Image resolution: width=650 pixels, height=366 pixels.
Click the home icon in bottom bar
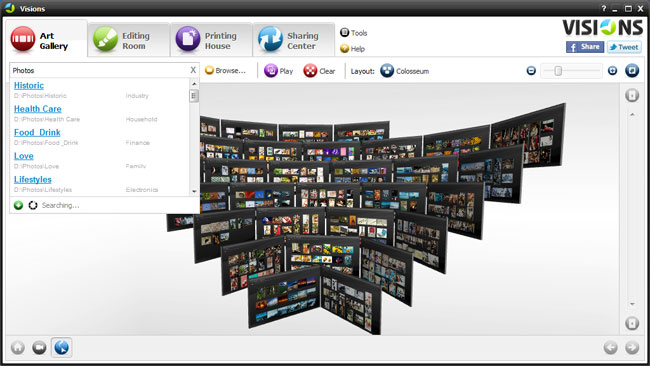tap(18, 347)
